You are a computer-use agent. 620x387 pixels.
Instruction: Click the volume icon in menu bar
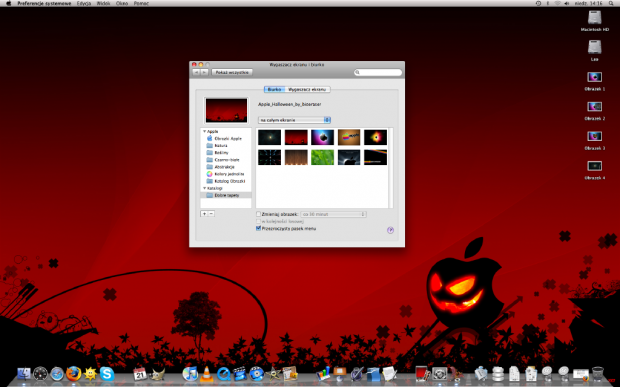(x=567, y=3)
